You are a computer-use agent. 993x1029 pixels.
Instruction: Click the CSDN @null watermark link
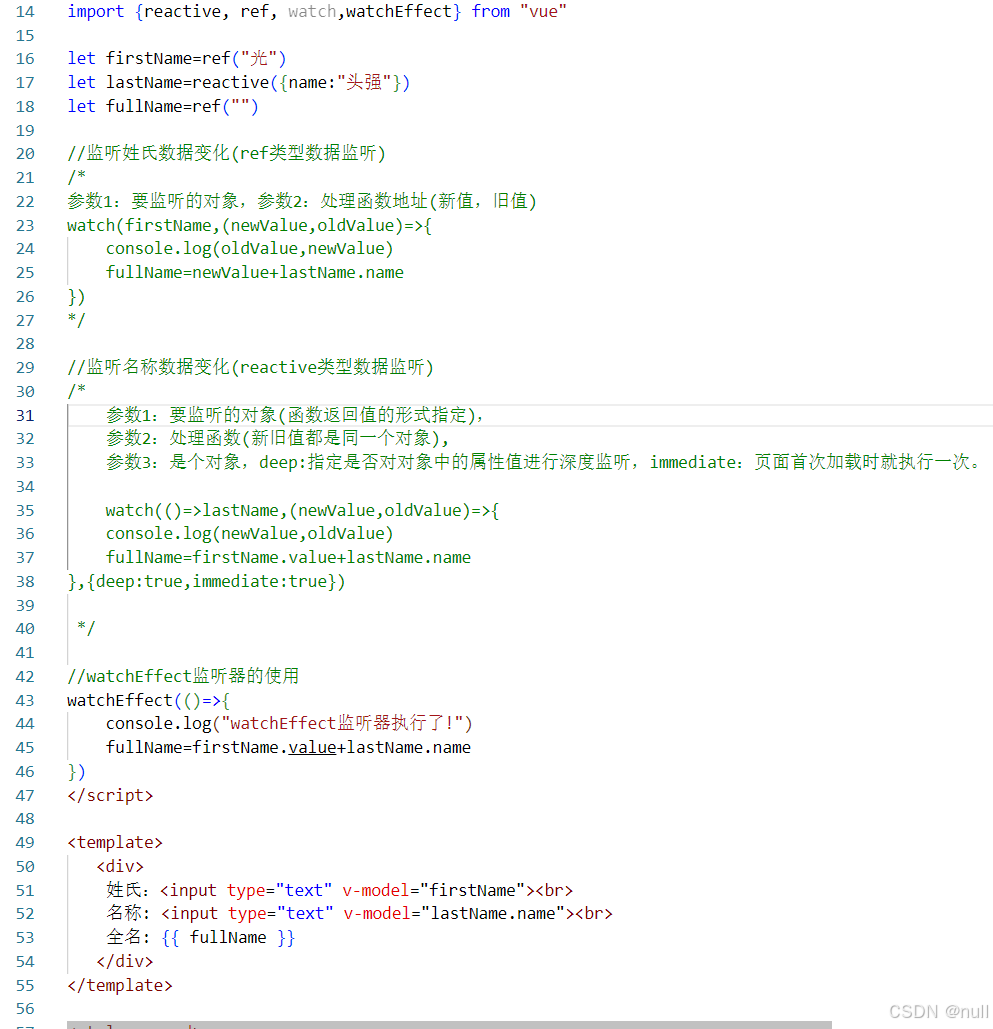point(938,1011)
